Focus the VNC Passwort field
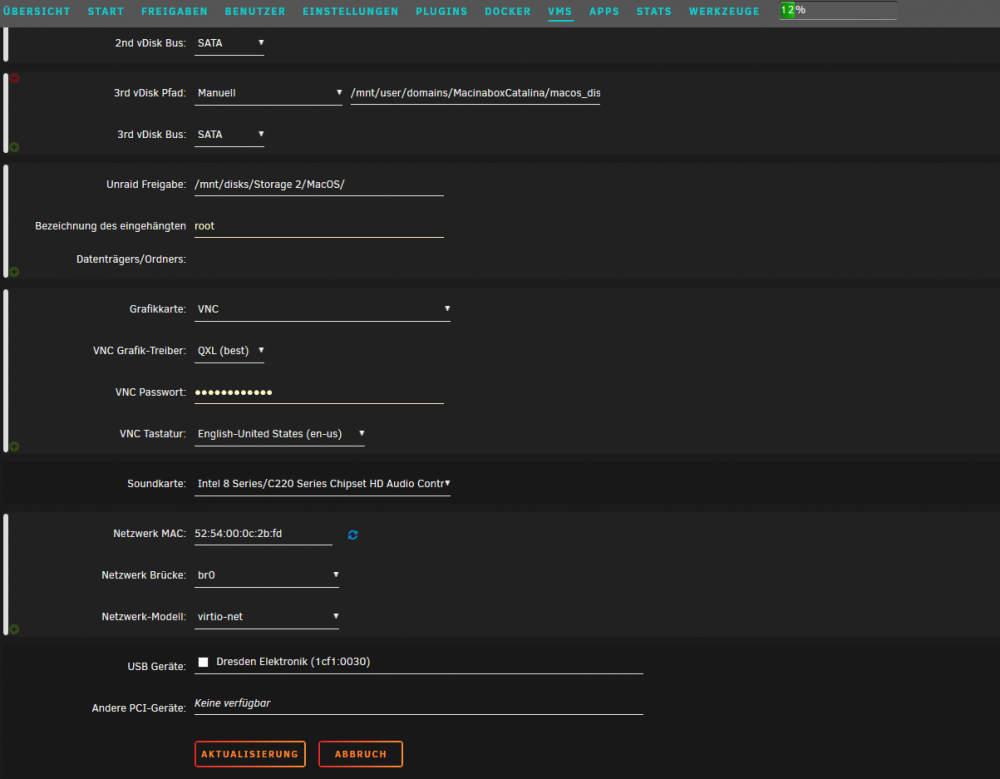 click(x=319, y=392)
